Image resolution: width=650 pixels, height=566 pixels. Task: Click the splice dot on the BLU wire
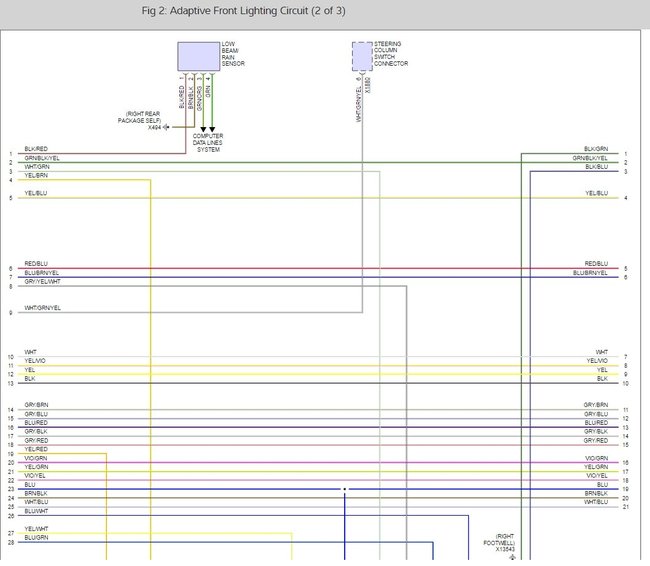click(344, 489)
